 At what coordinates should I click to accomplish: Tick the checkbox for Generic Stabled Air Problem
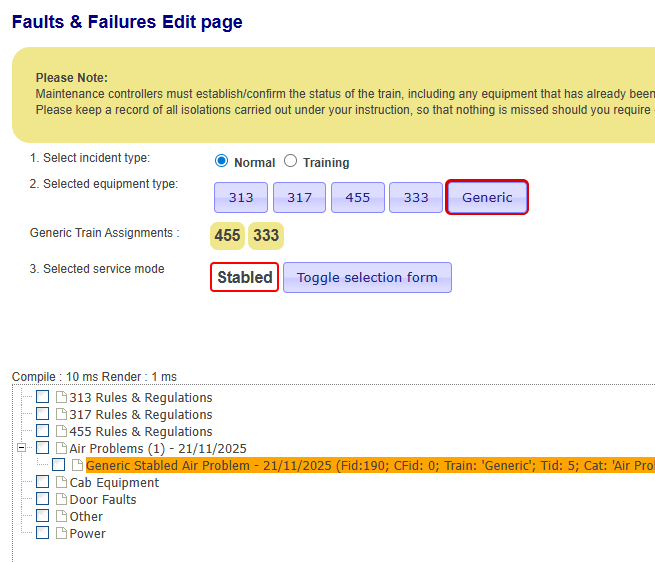coord(59,466)
